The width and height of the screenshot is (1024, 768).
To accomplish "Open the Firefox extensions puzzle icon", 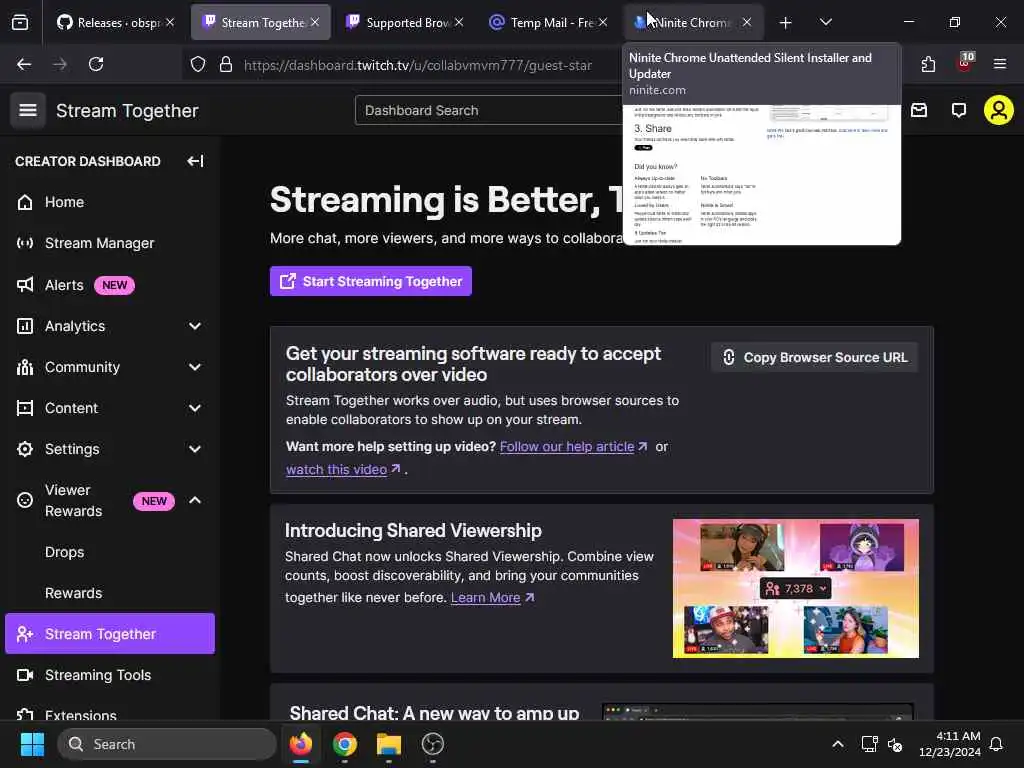I will (x=928, y=64).
